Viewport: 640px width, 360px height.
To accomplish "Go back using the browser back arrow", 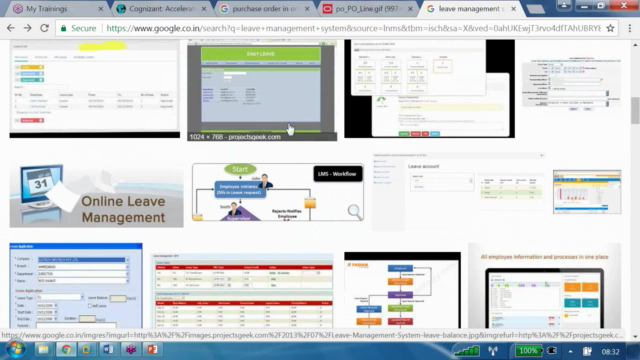I will pos(11,28).
